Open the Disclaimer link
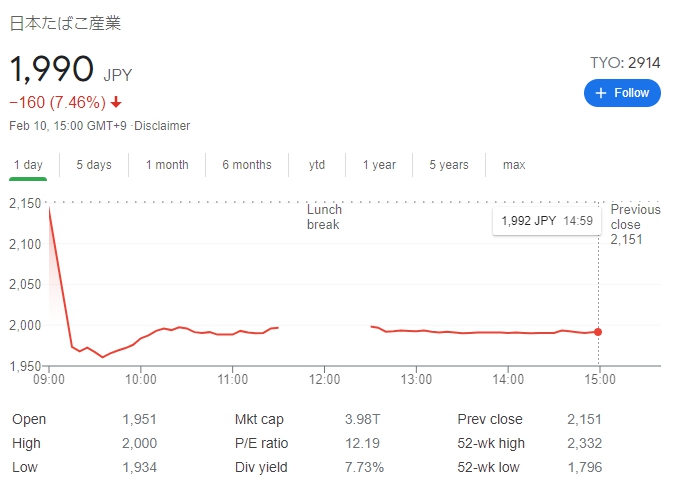Image resolution: width=676 pixels, height=487 pixels. (163, 126)
